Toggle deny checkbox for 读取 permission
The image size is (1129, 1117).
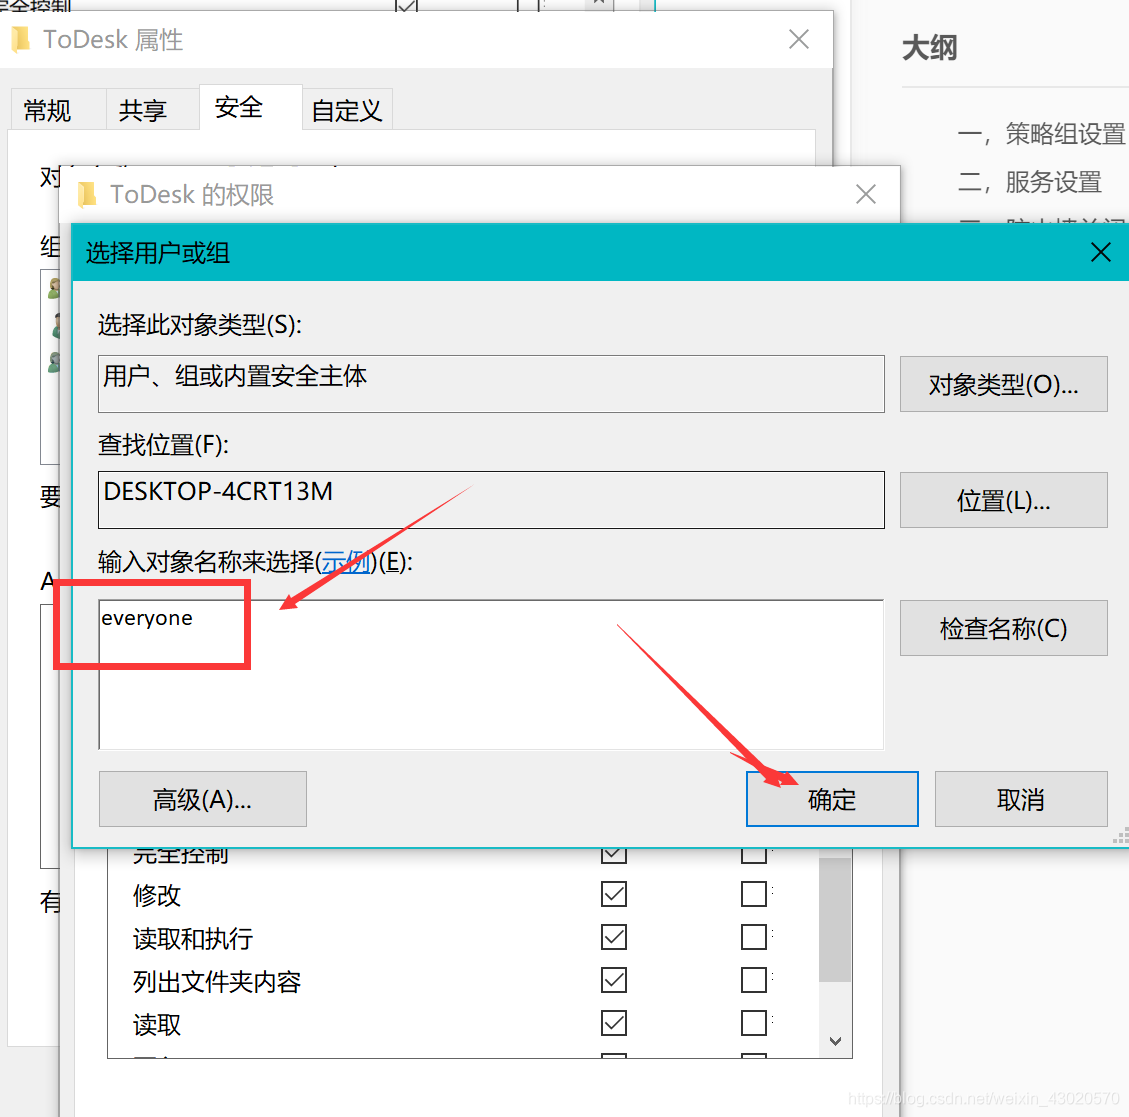pyautogui.click(x=754, y=1023)
